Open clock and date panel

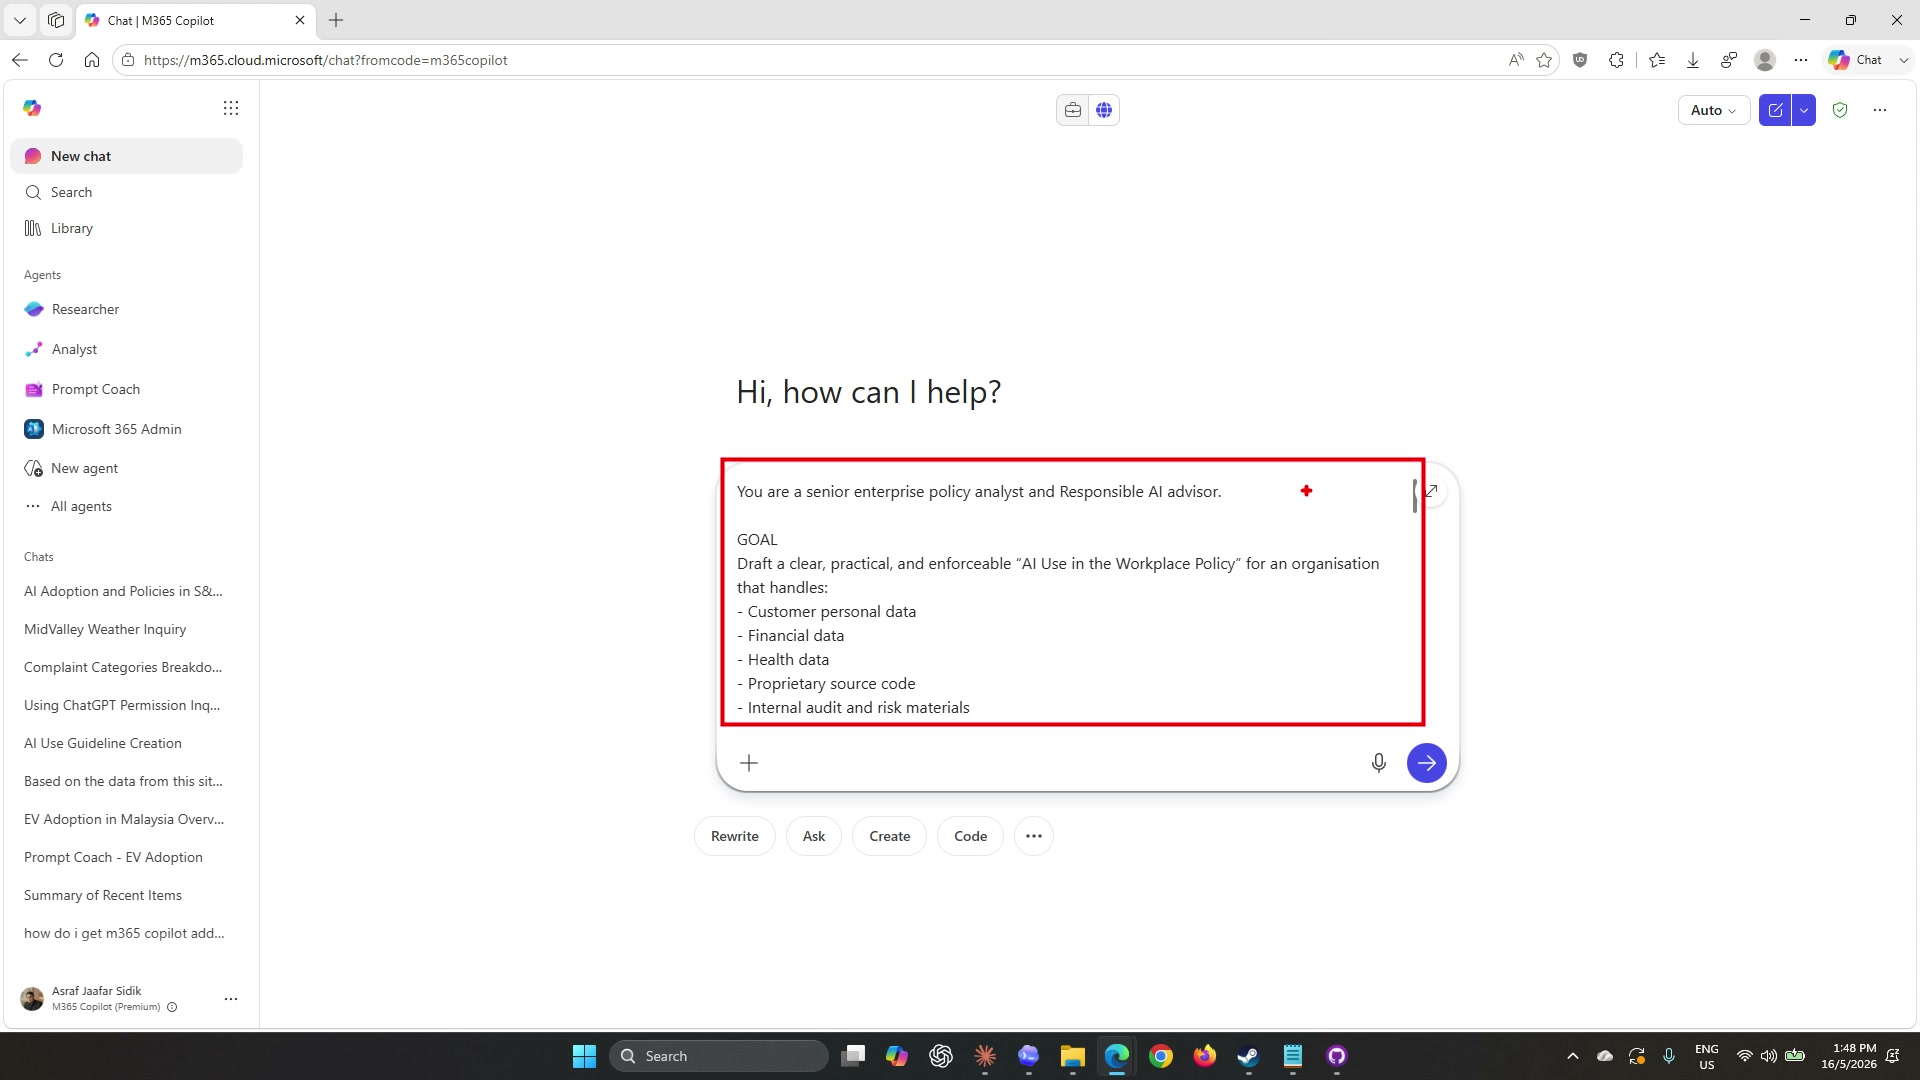[1848, 1056]
